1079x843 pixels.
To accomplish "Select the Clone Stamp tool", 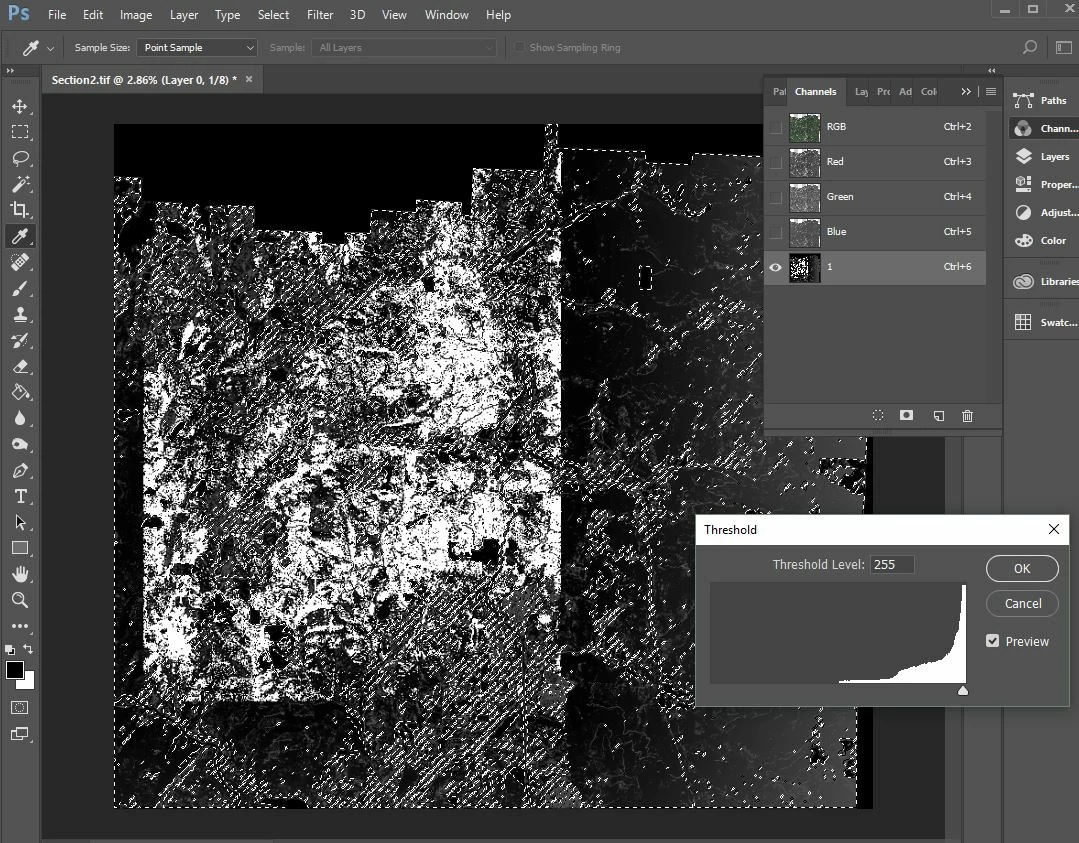I will pos(20,314).
